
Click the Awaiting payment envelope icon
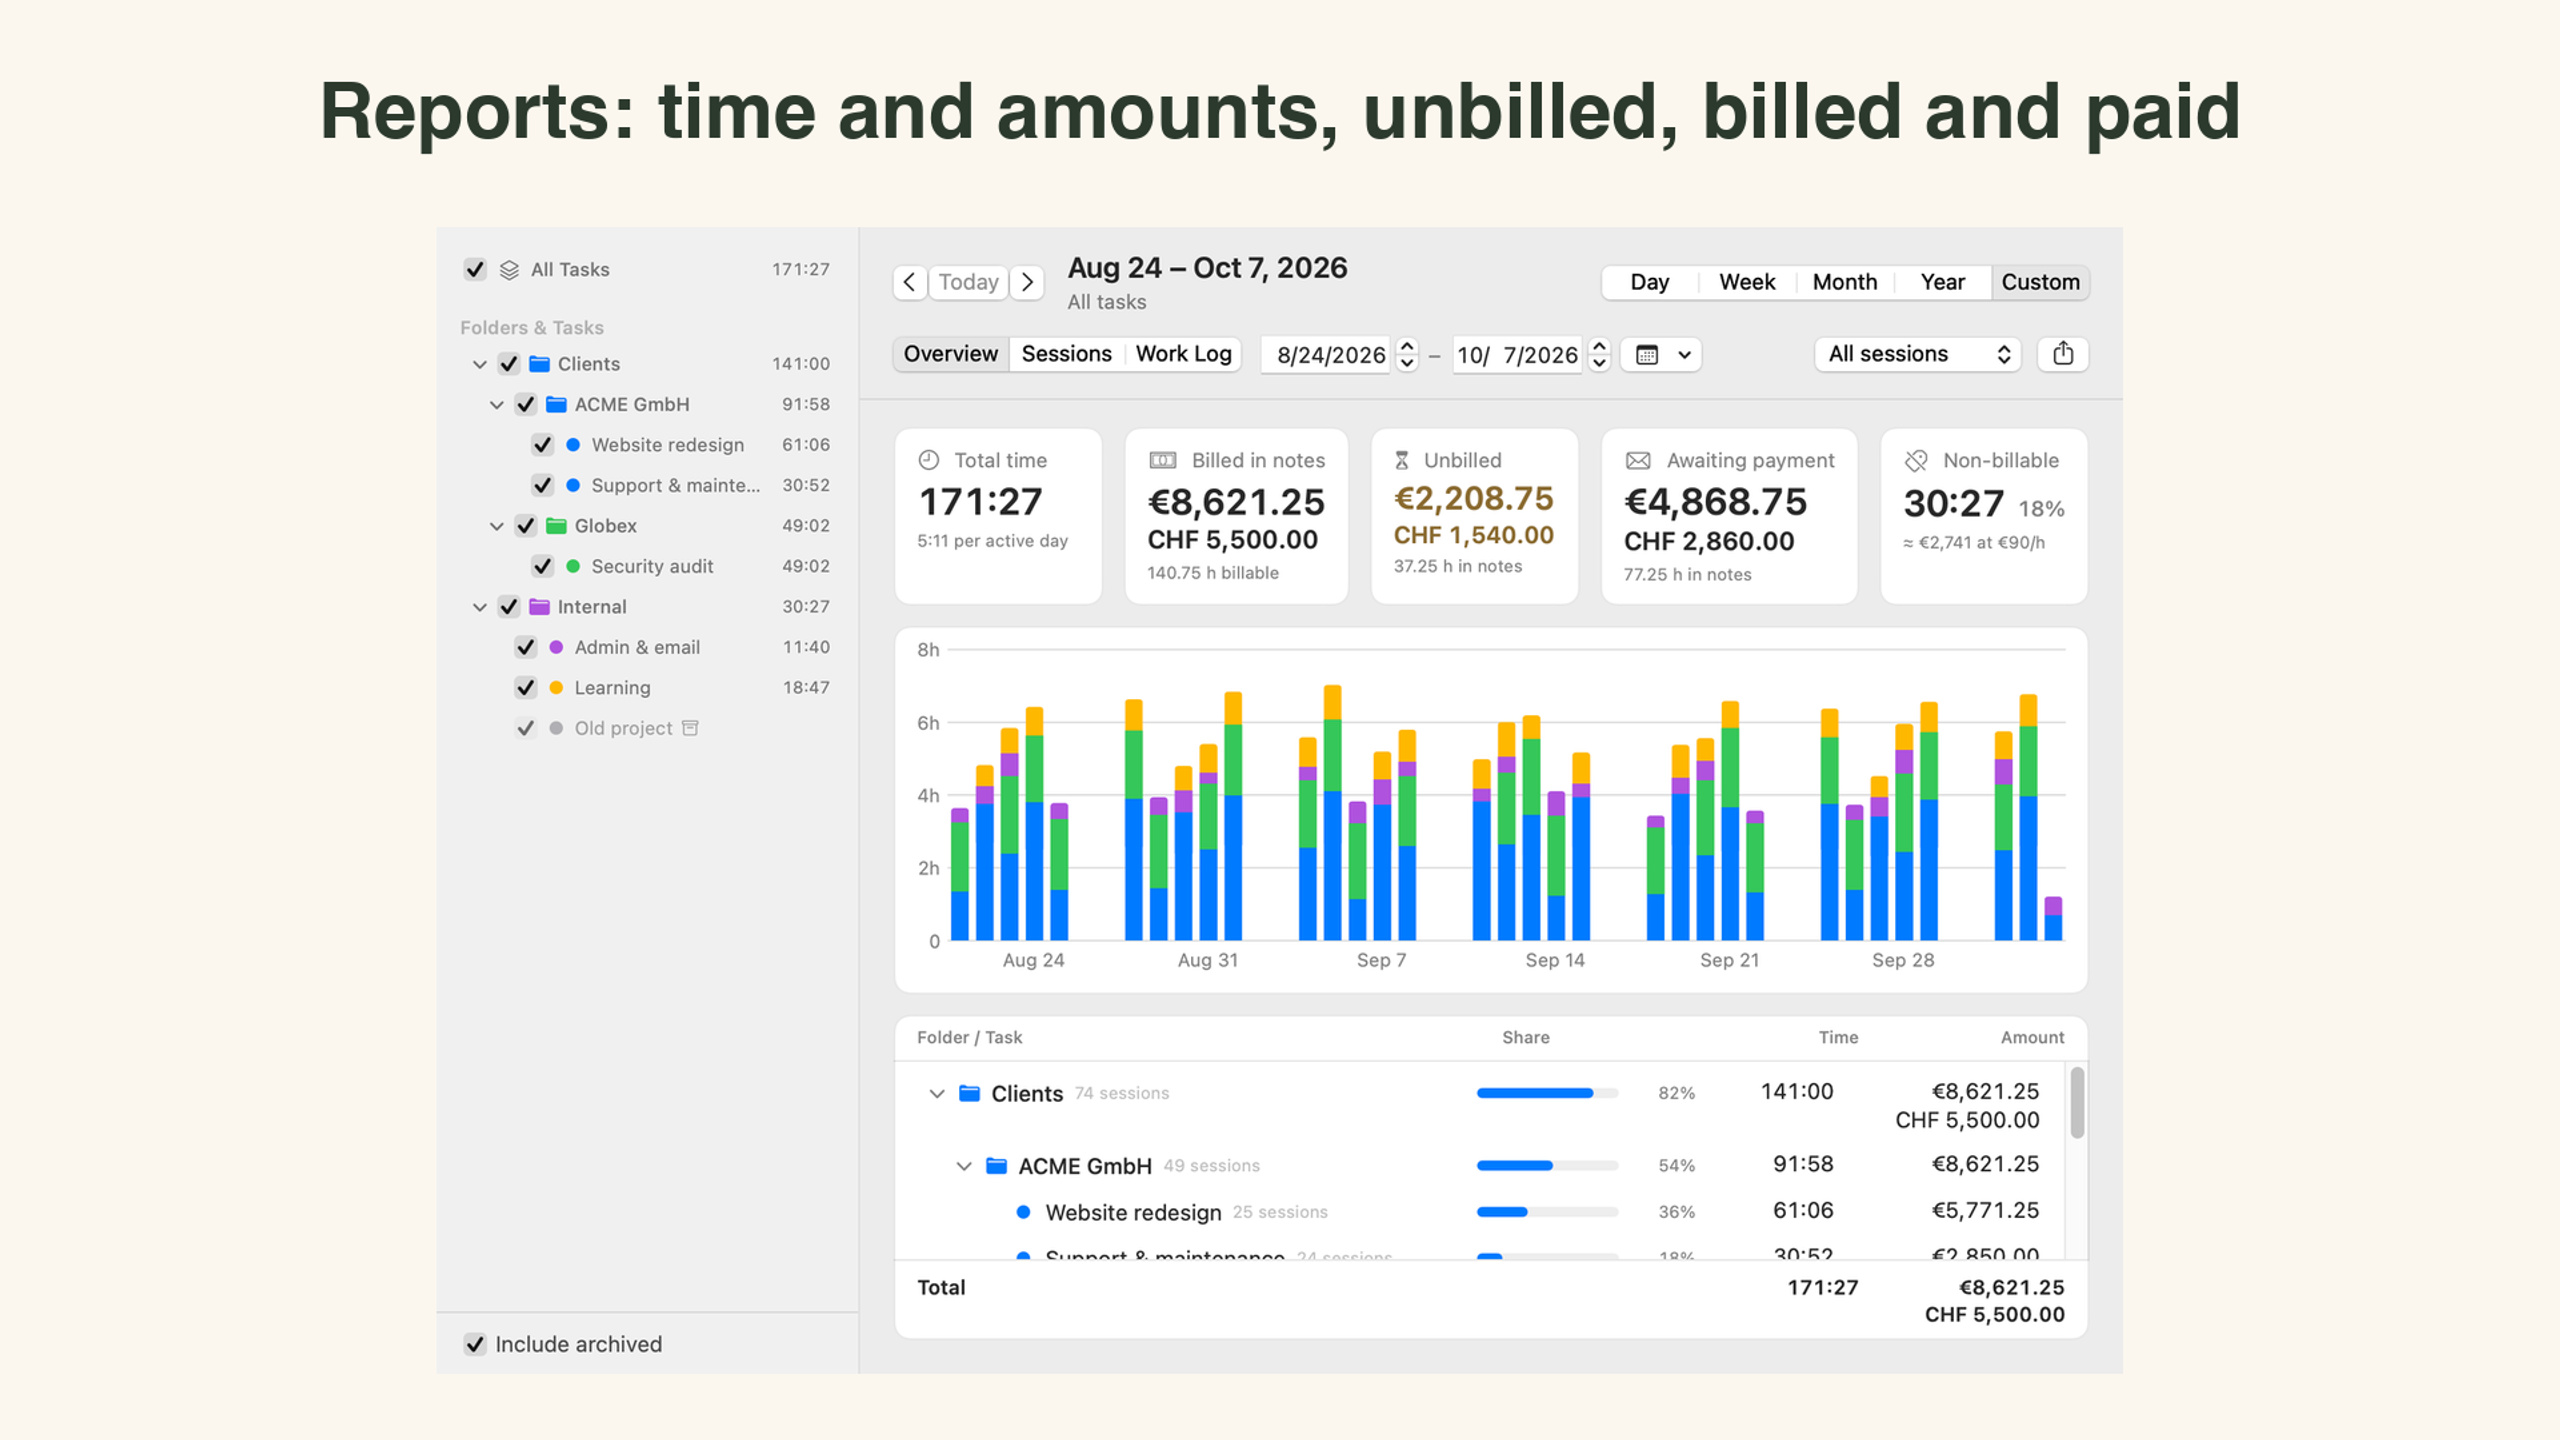1638,460
